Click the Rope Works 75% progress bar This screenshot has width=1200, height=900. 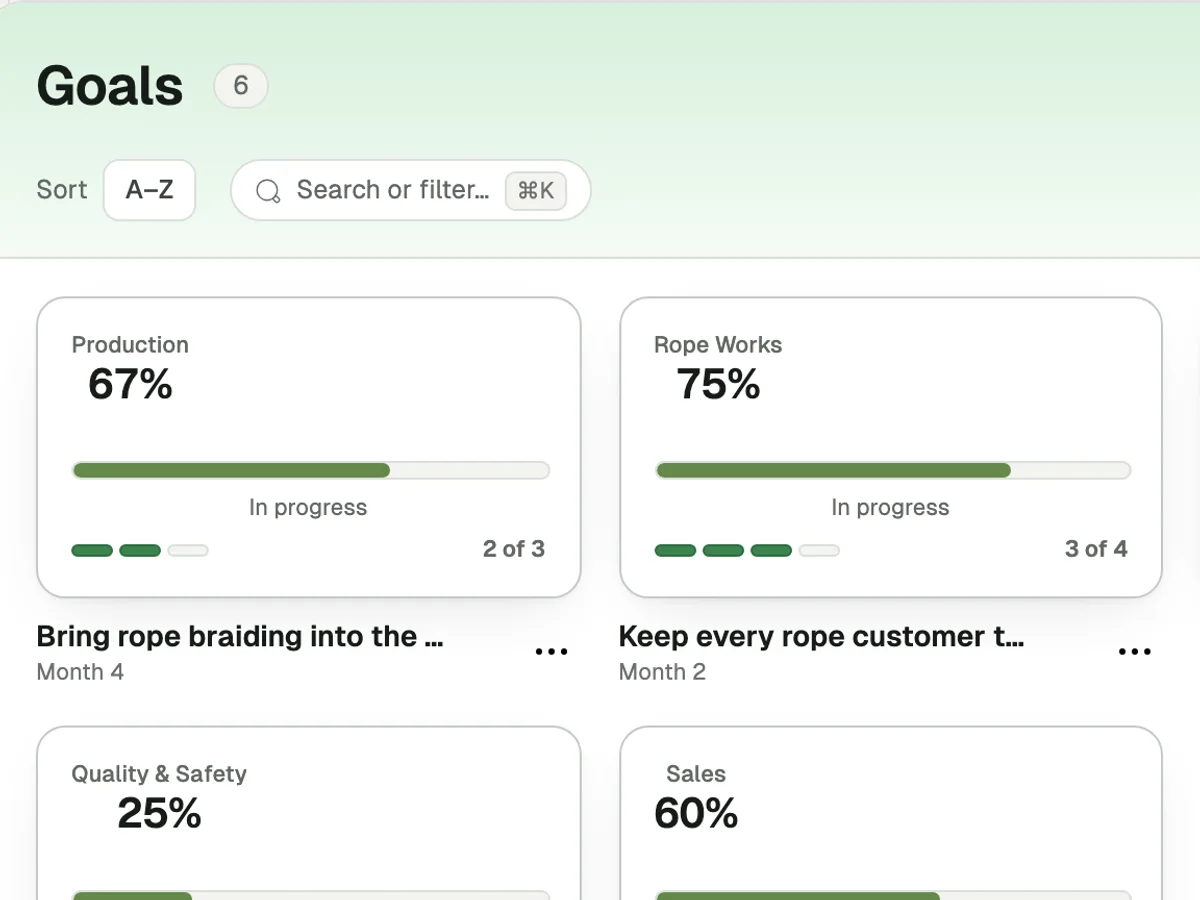tap(893, 470)
